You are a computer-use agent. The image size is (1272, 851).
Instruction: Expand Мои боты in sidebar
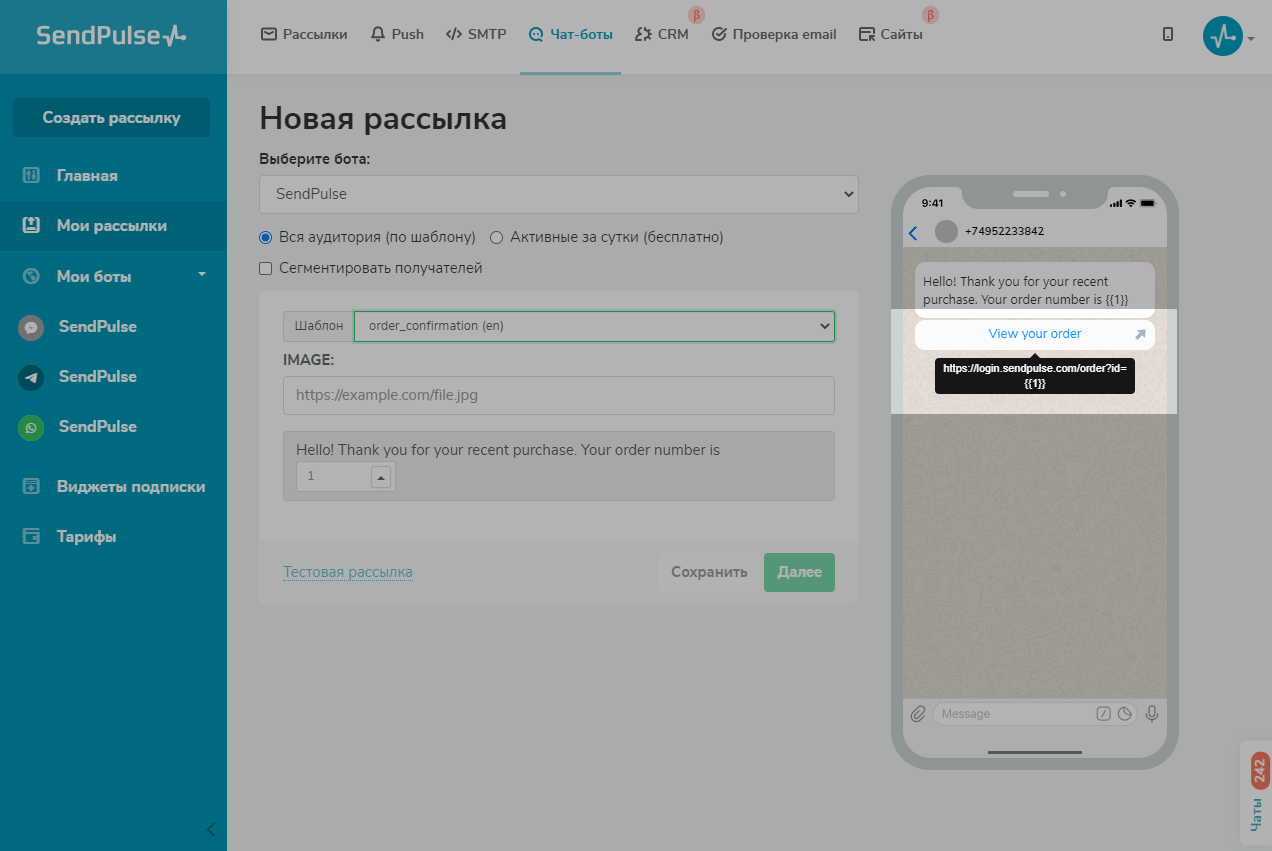tap(113, 276)
